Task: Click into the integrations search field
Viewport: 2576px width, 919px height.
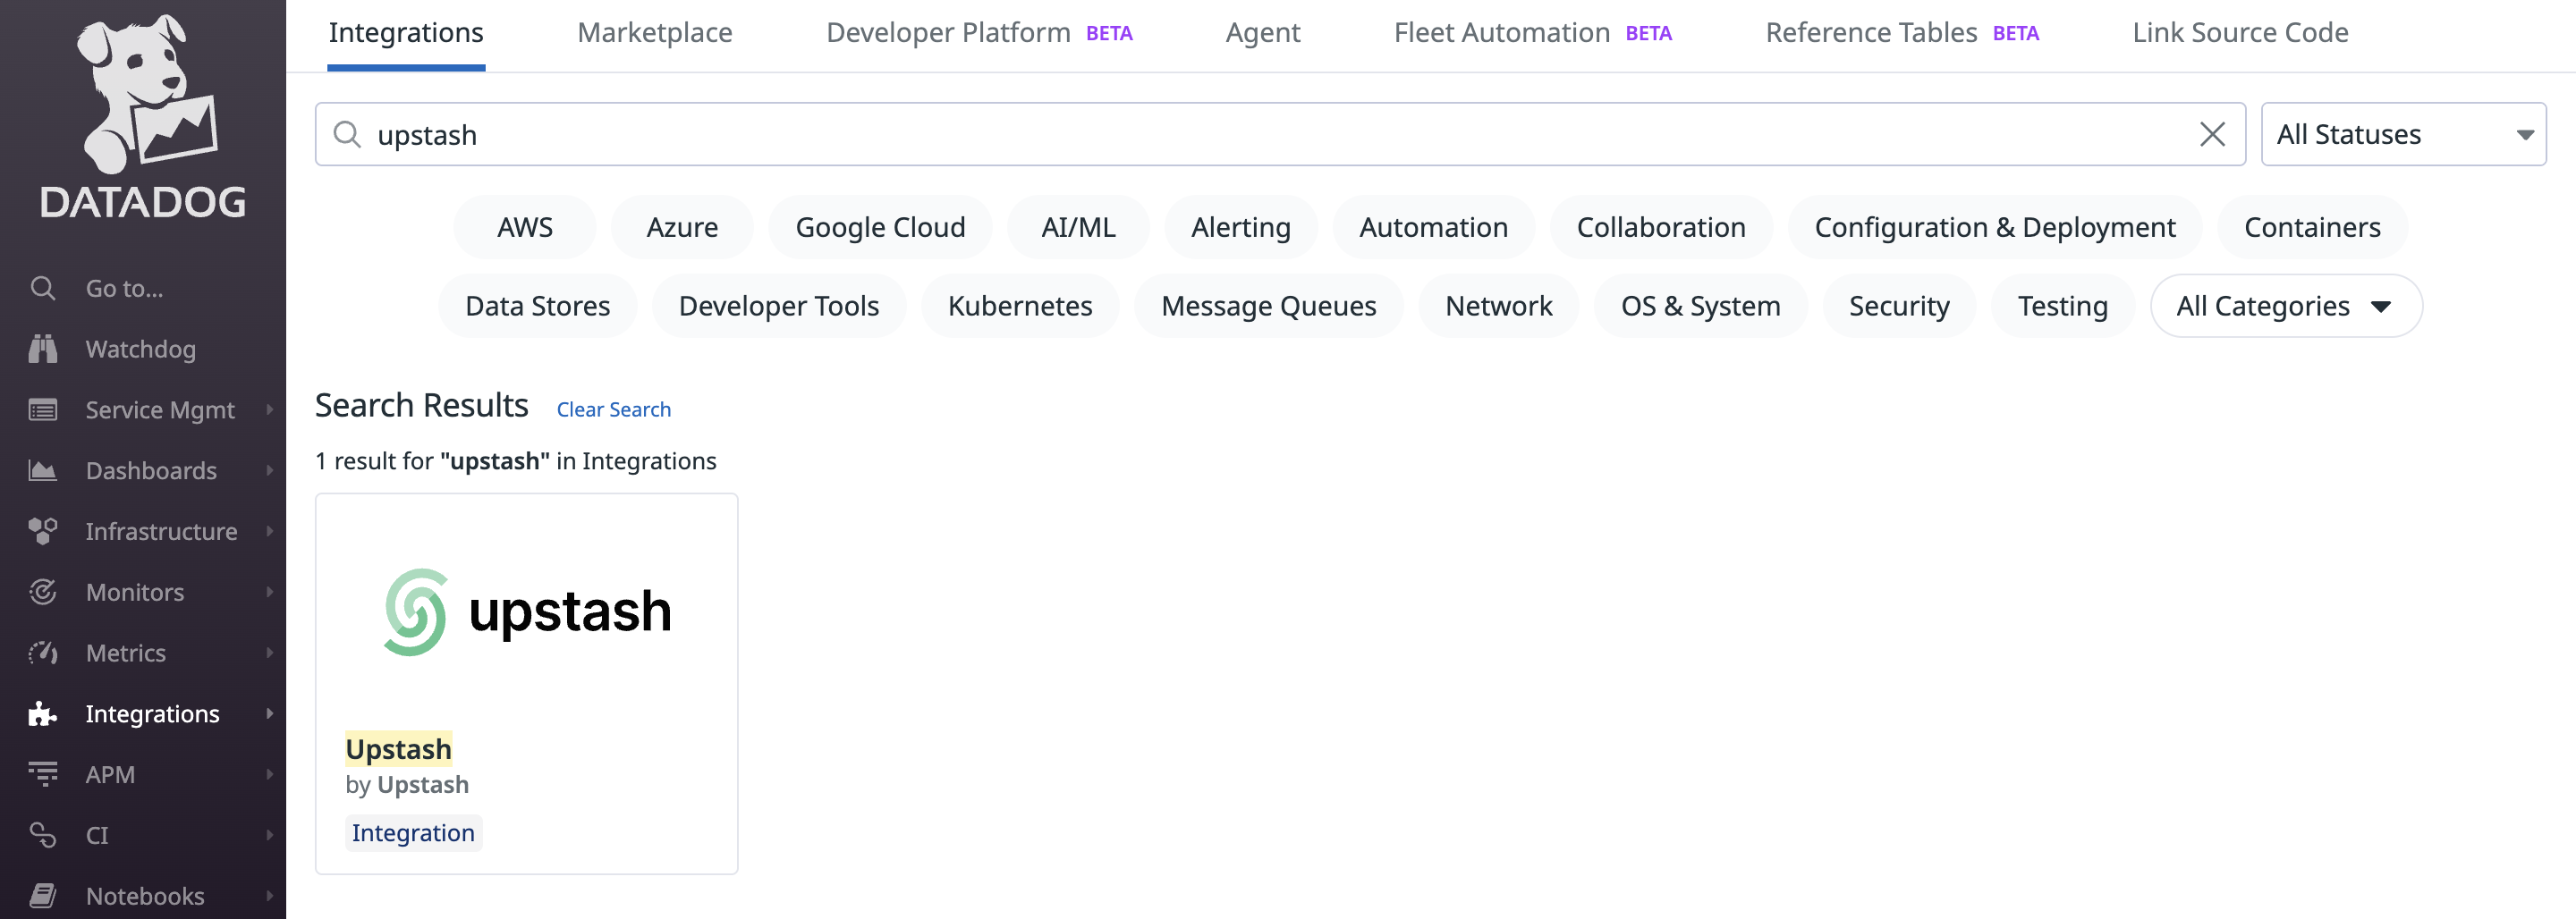Action: pos(1280,134)
